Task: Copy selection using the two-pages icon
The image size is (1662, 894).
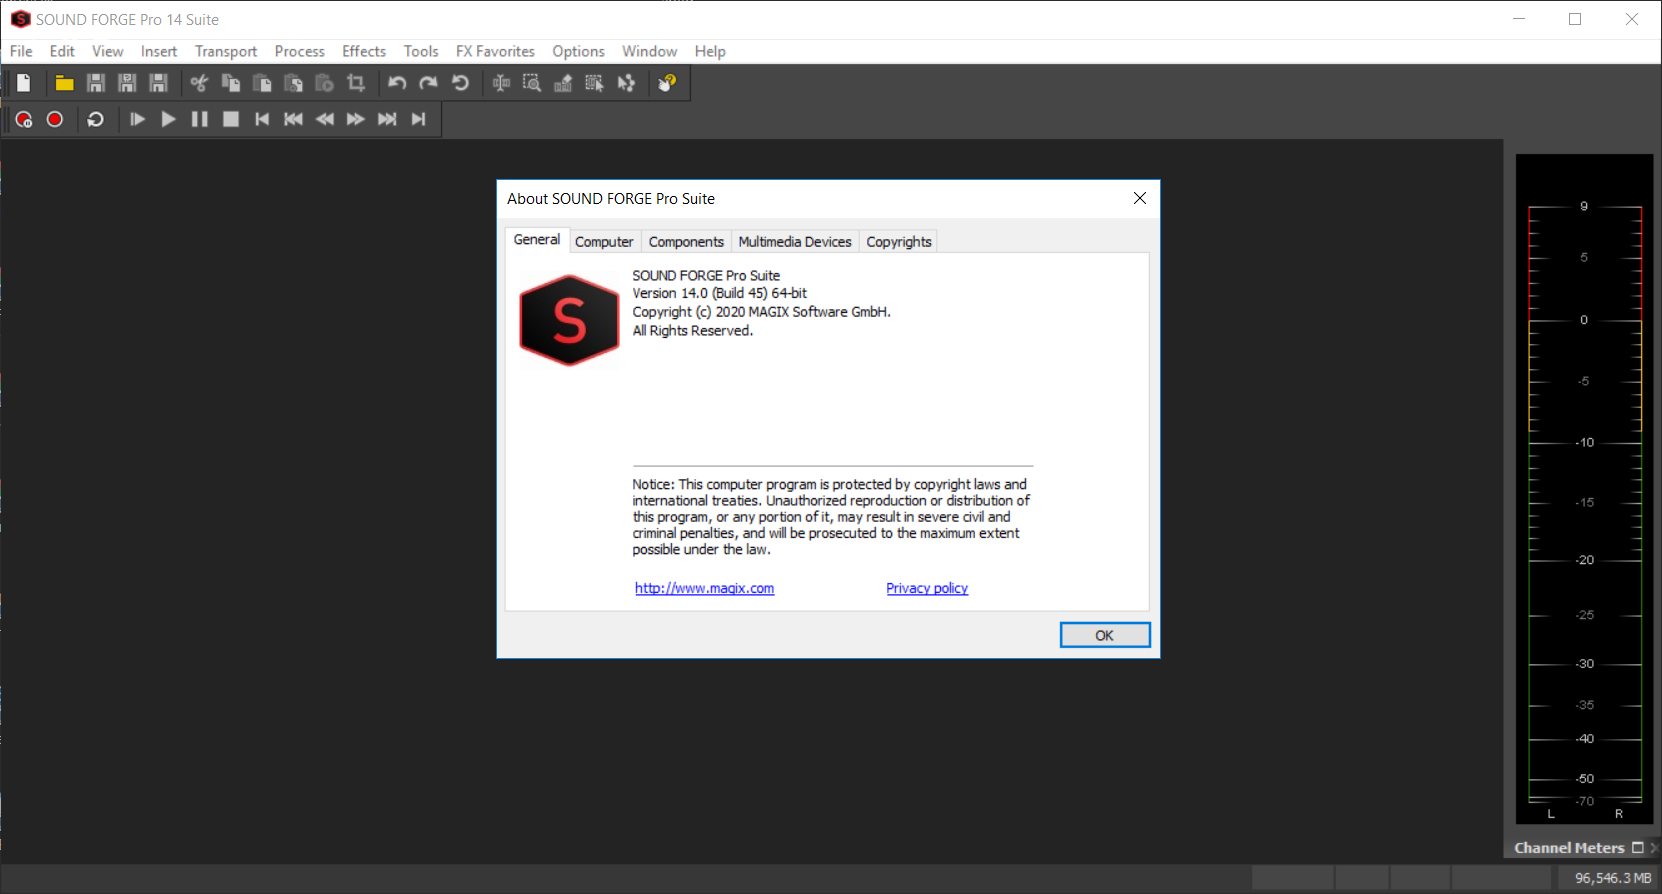Action: pos(231,83)
